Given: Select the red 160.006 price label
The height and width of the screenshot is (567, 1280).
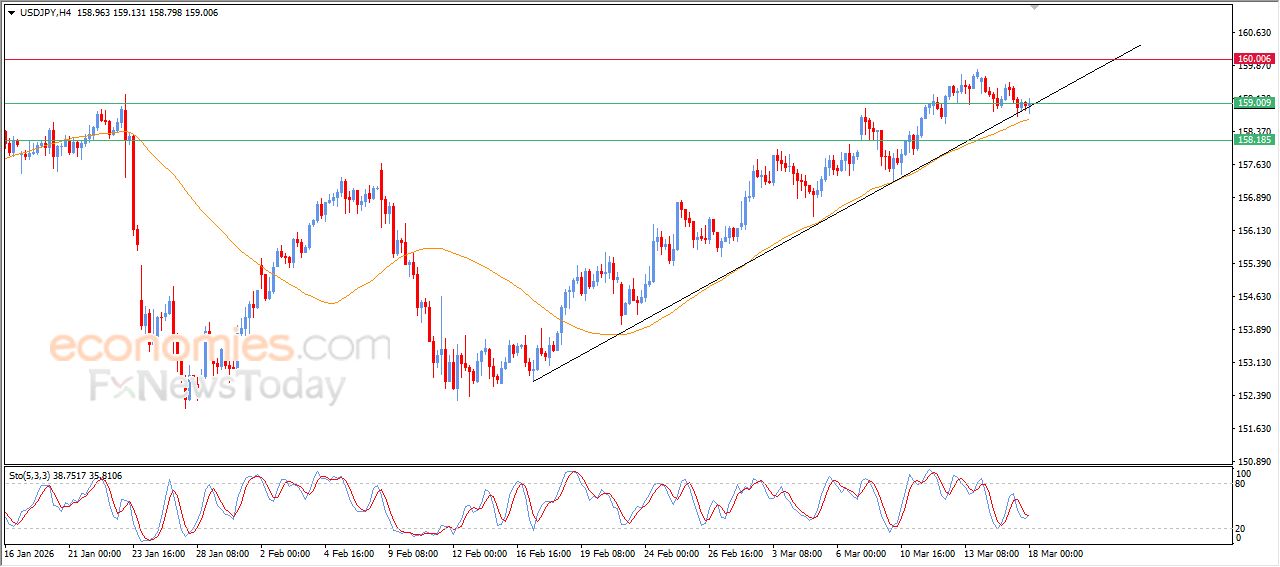Looking at the screenshot, I should click(1254, 59).
